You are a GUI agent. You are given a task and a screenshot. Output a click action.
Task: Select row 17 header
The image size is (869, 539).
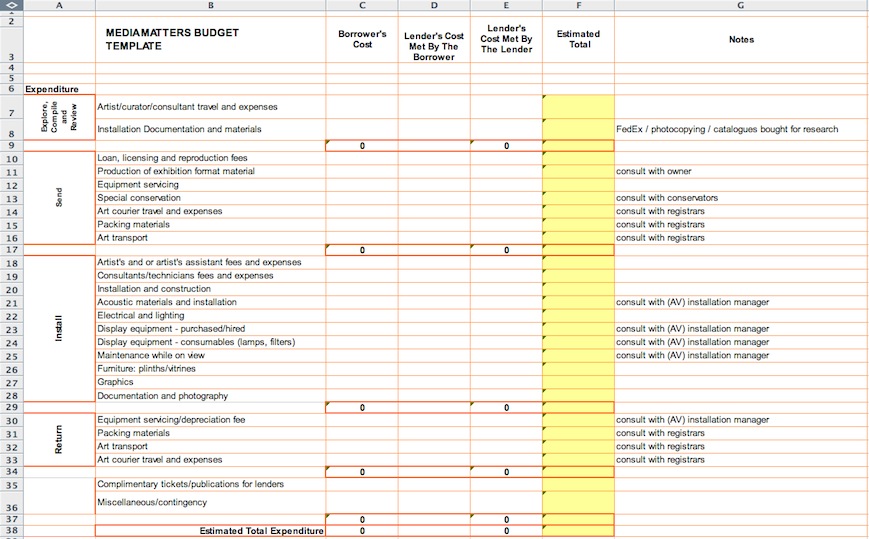tap(12, 250)
